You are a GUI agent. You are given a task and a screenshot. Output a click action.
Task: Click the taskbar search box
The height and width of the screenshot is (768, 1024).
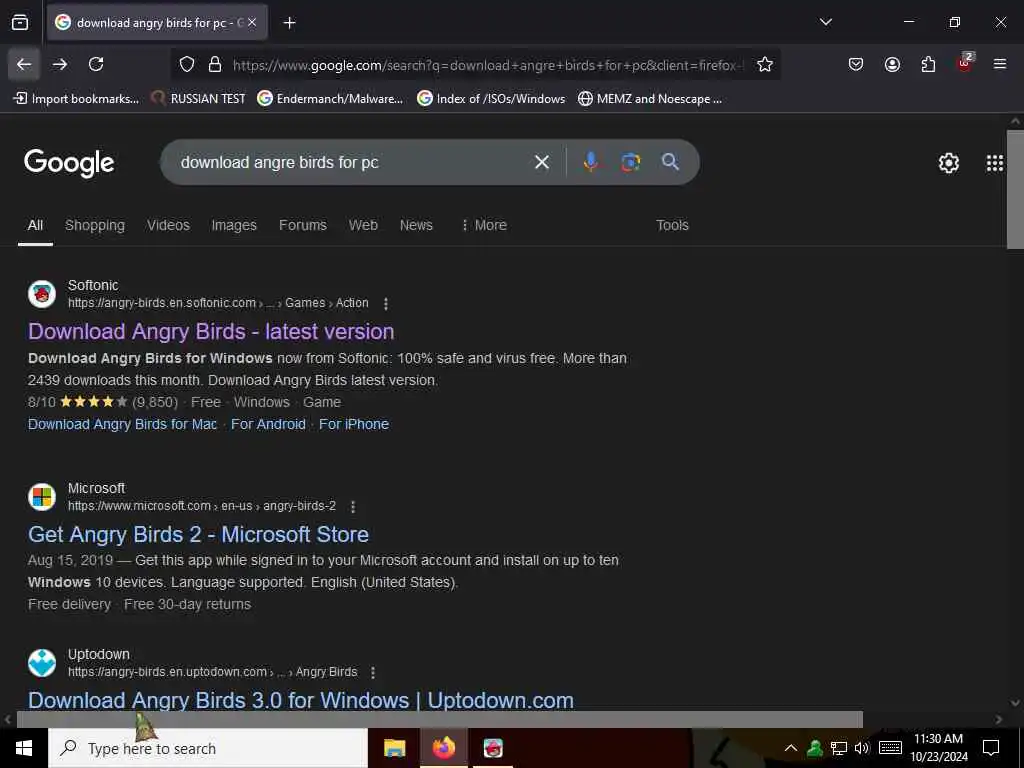[x=208, y=748]
